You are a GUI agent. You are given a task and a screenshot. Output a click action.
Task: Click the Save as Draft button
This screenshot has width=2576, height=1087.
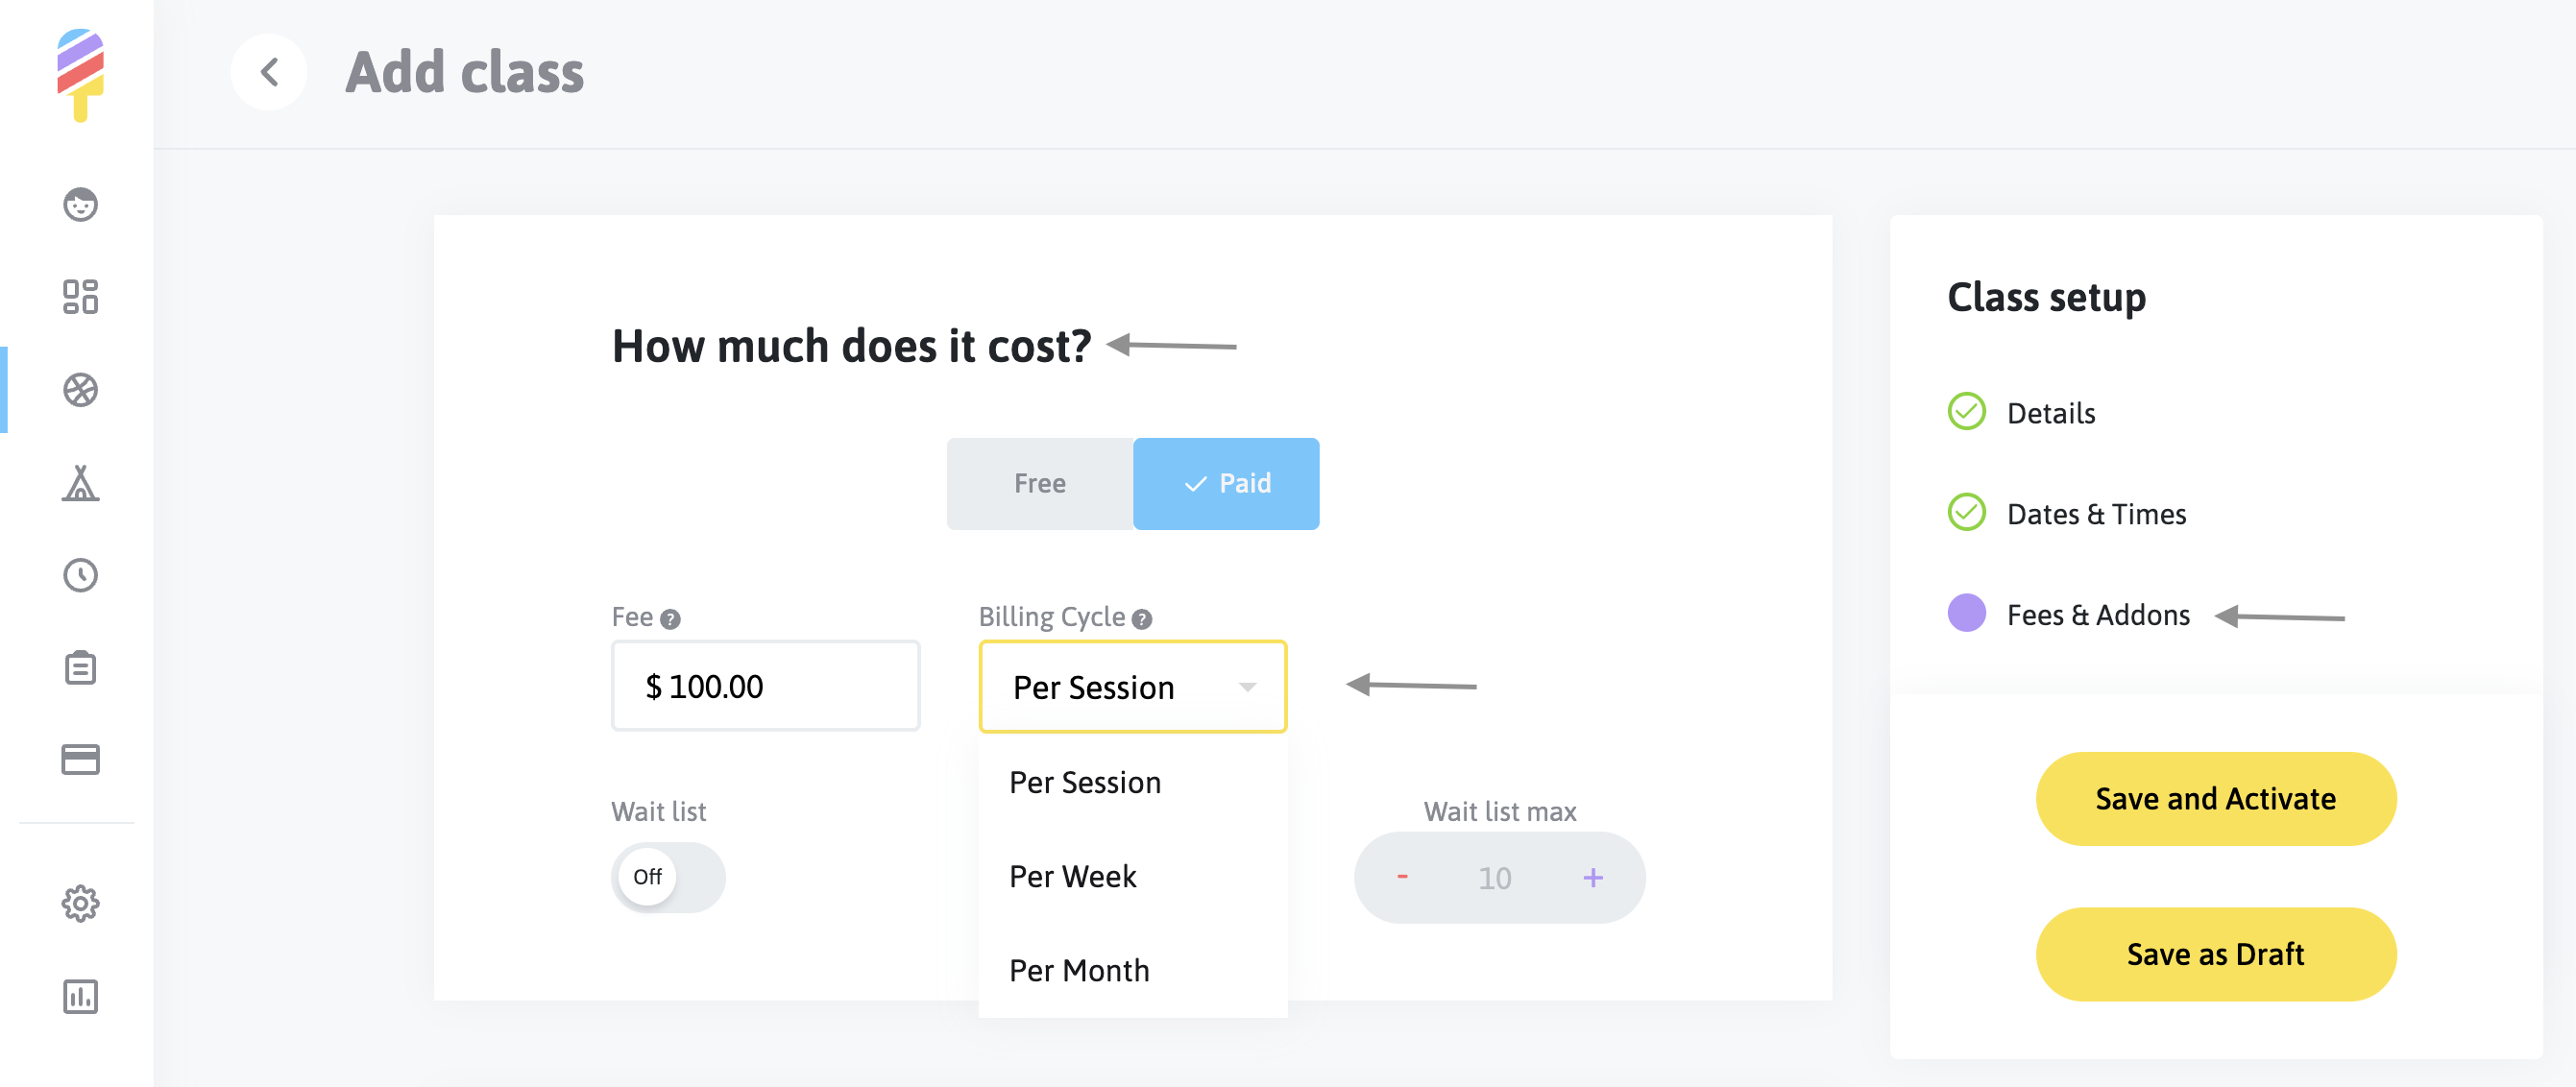pyautogui.click(x=2215, y=954)
